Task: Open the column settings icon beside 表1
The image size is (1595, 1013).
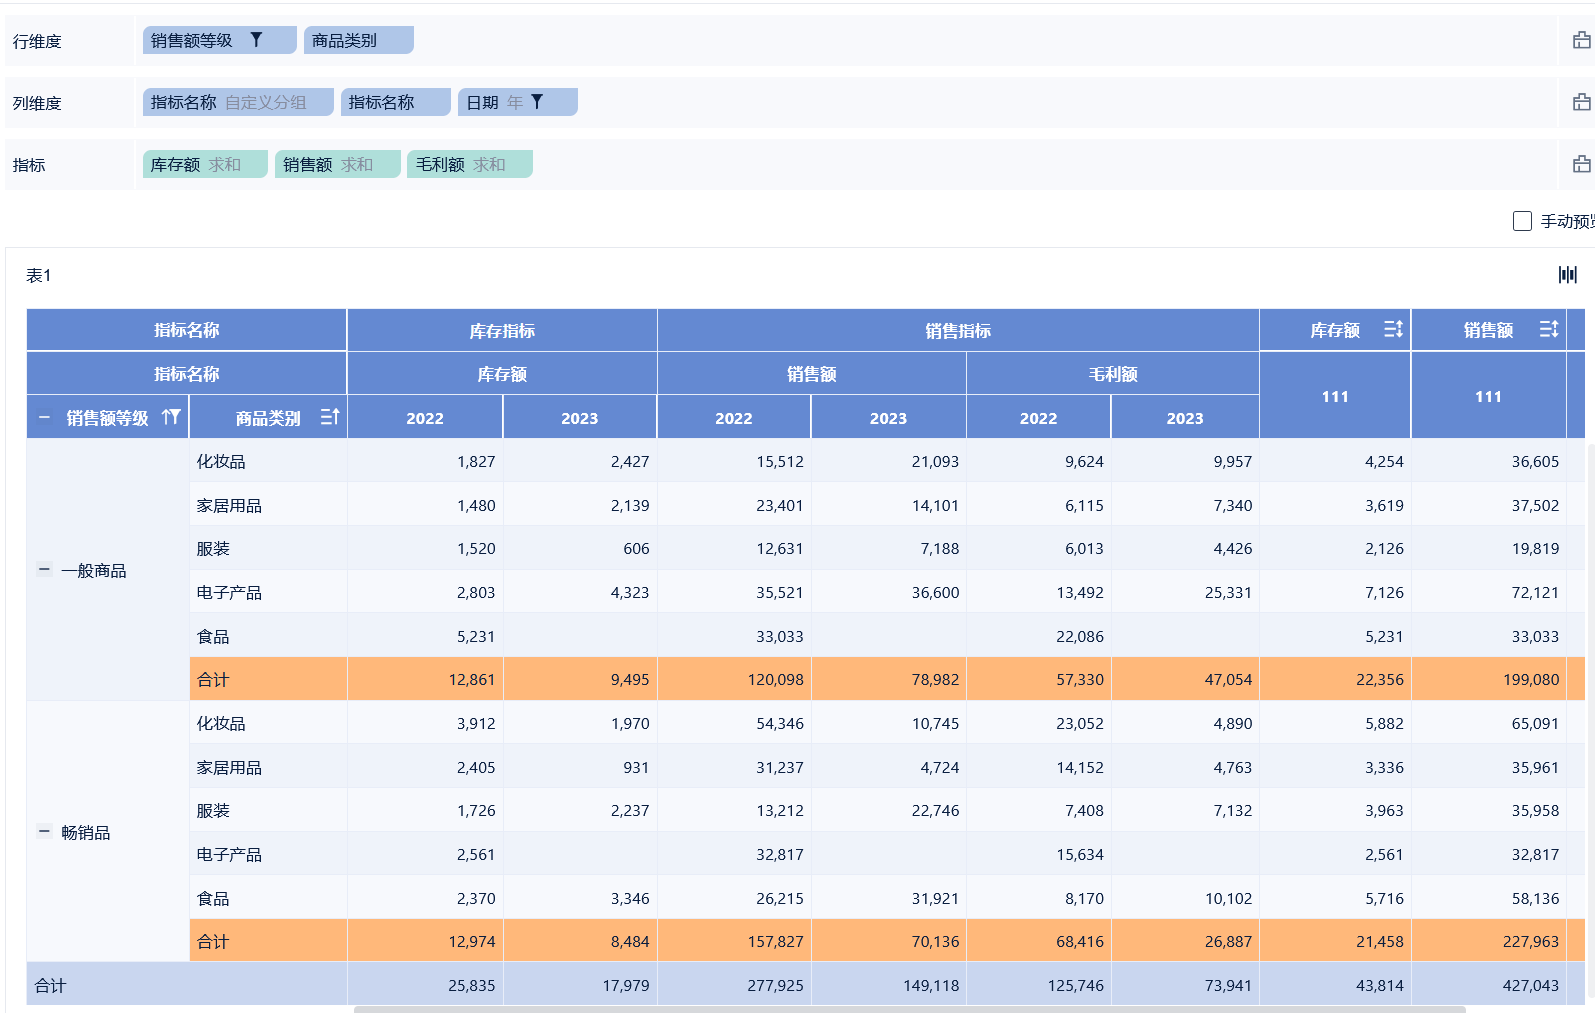Action: point(1567,275)
